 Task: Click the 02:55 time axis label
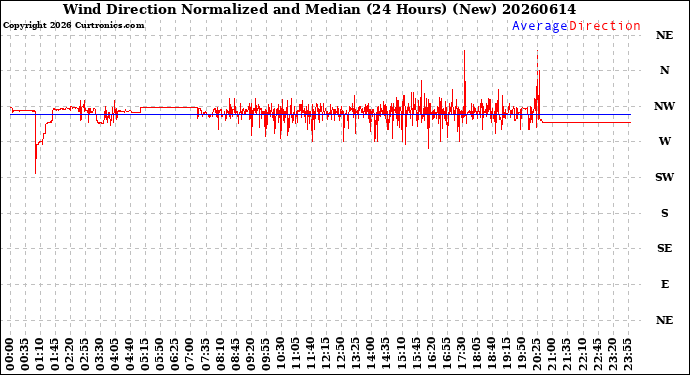tap(85, 354)
